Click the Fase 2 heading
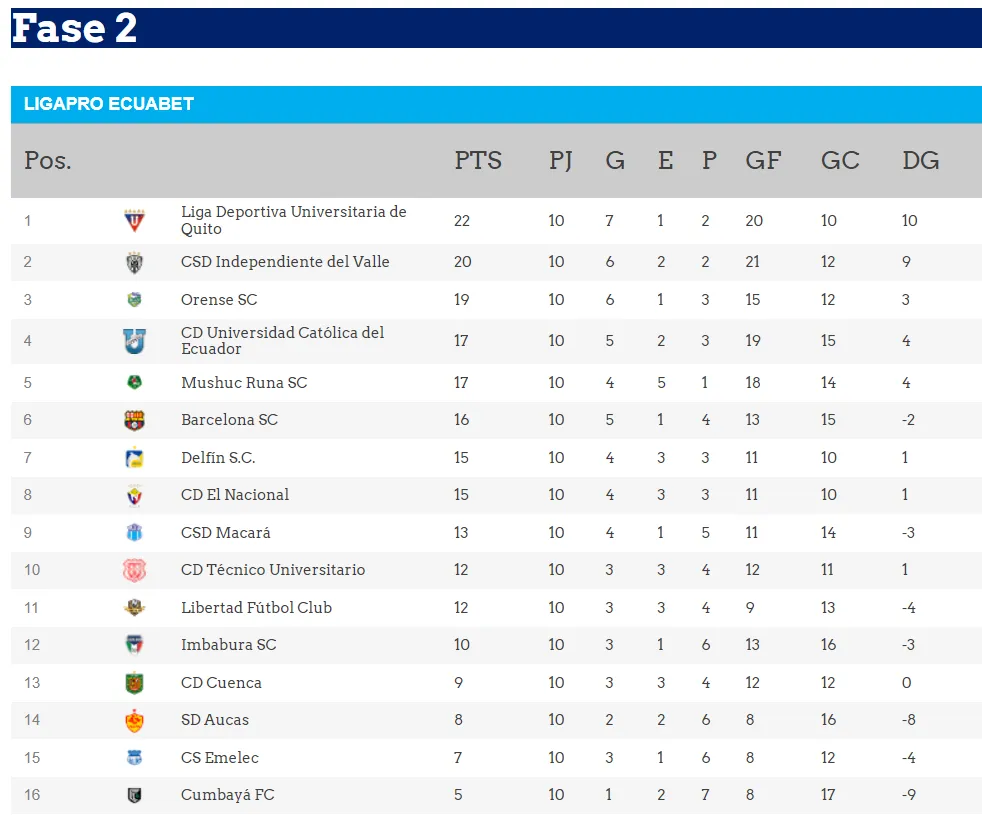This screenshot has height=815, width=982. click(75, 28)
